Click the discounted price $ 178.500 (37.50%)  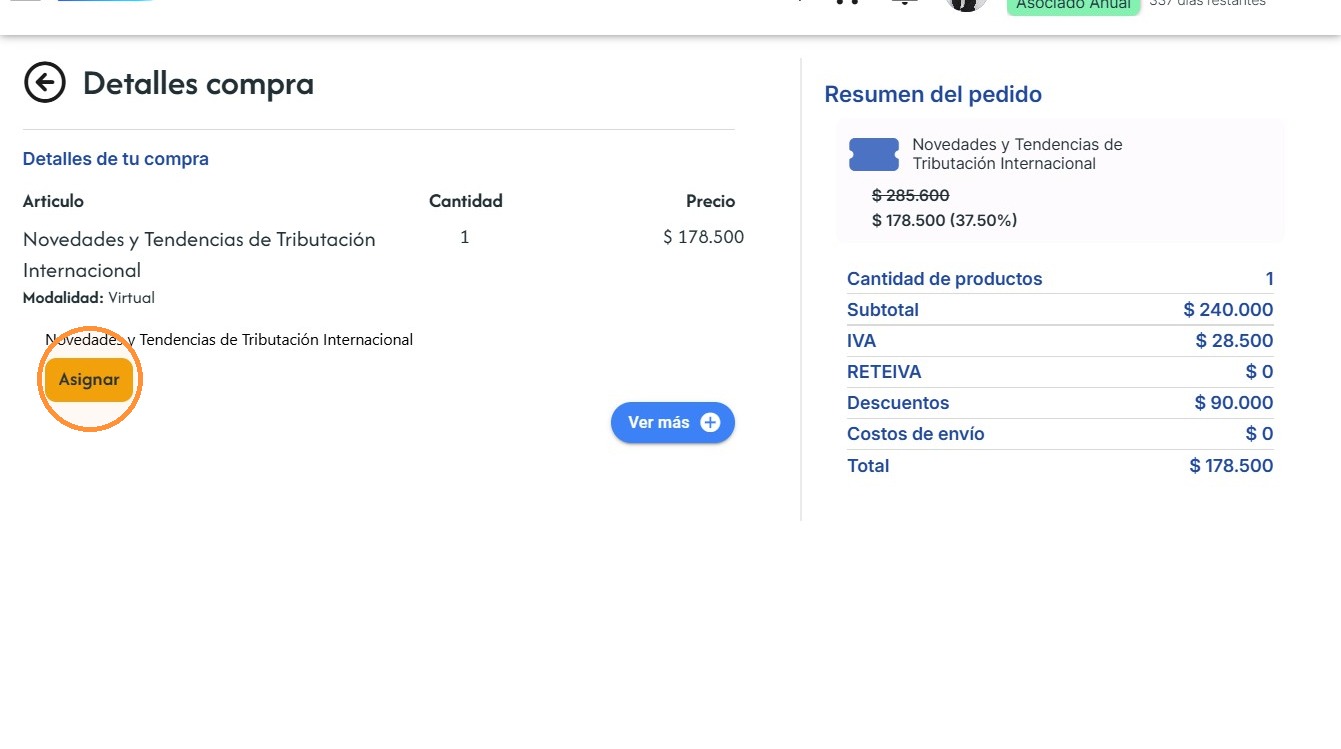(945, 220)
